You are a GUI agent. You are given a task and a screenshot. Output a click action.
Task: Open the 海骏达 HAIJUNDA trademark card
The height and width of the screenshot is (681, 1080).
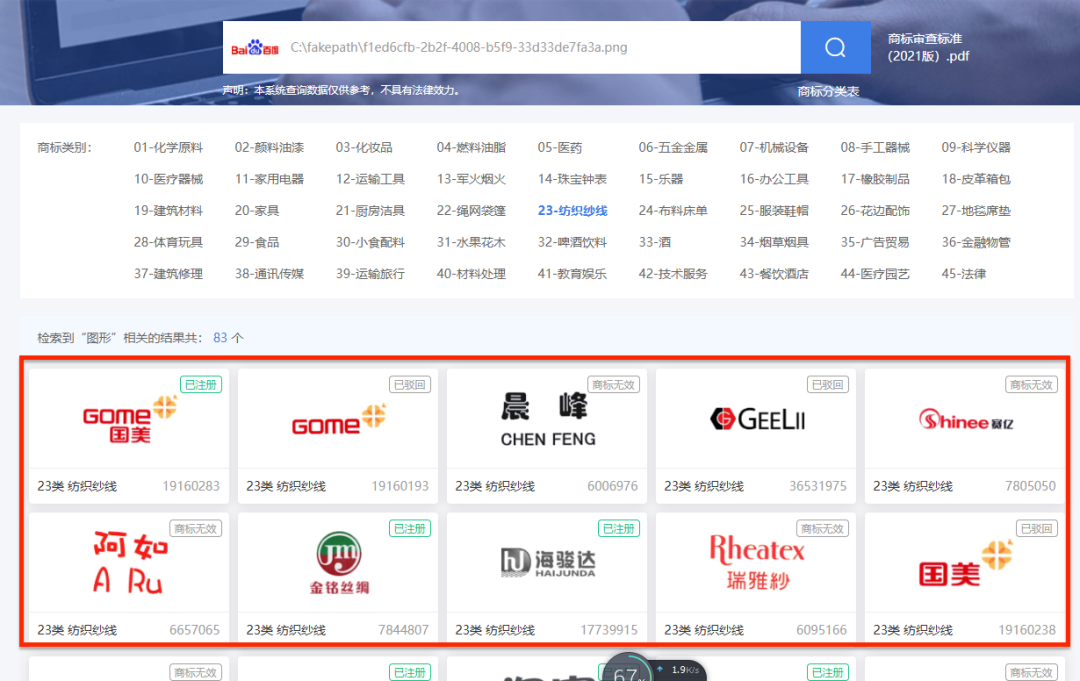(547, 577)
